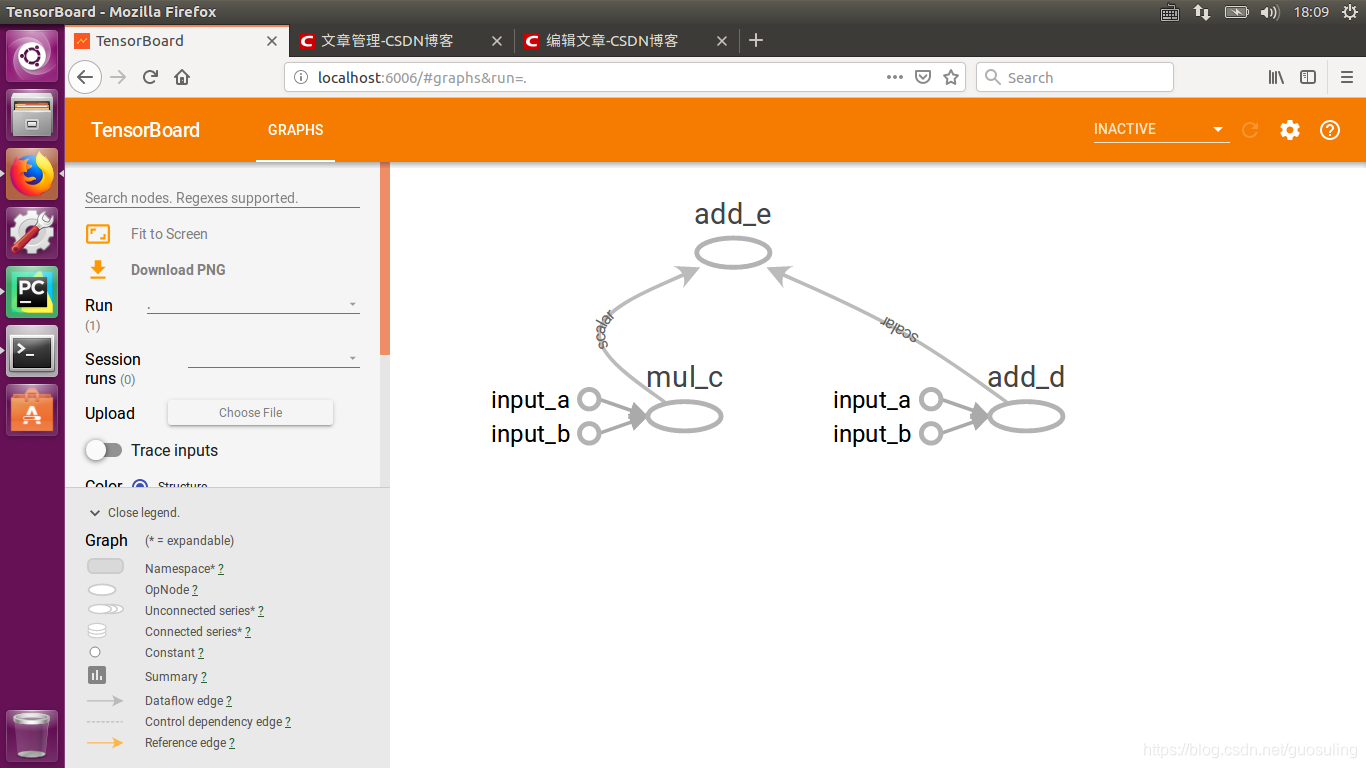The height and width of the screenshot is (768, 1366).
Task: Click Reference edge help link
Action: pyautogui.click(x=231, y=743)
